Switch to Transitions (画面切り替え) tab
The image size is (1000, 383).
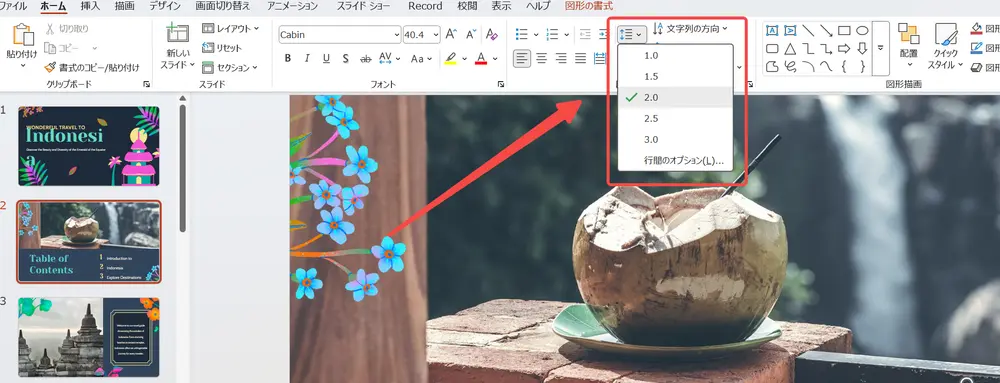[x=223, y=6]
